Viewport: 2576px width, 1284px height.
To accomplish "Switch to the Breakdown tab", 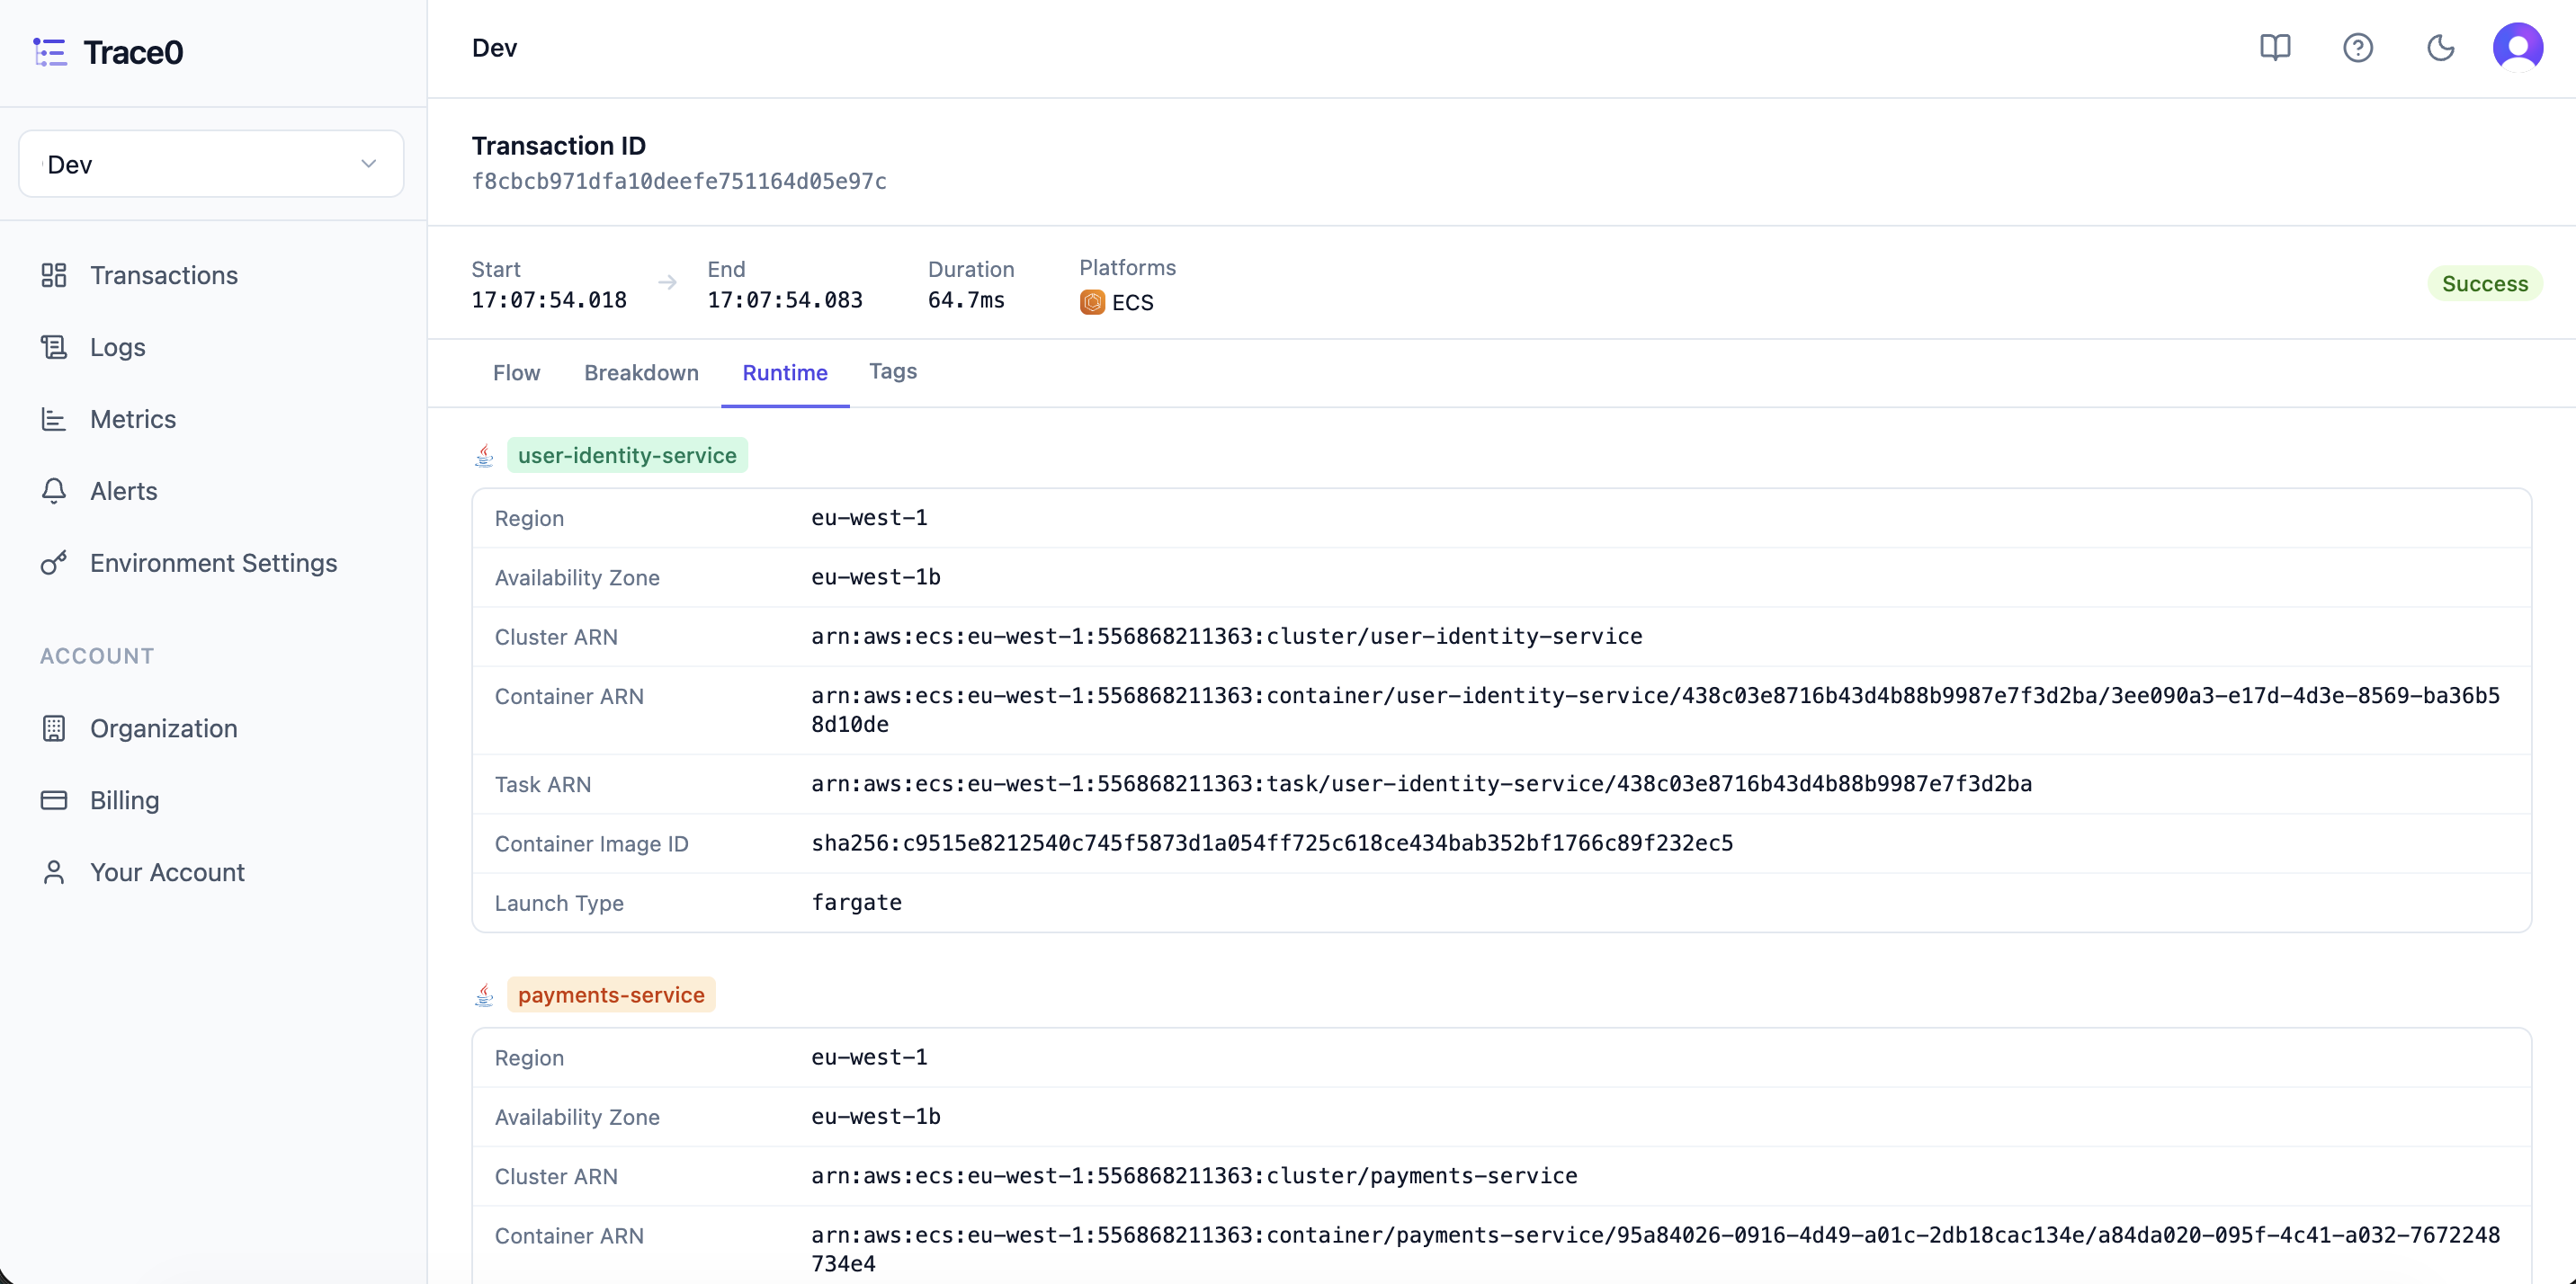I will point(641,372).
